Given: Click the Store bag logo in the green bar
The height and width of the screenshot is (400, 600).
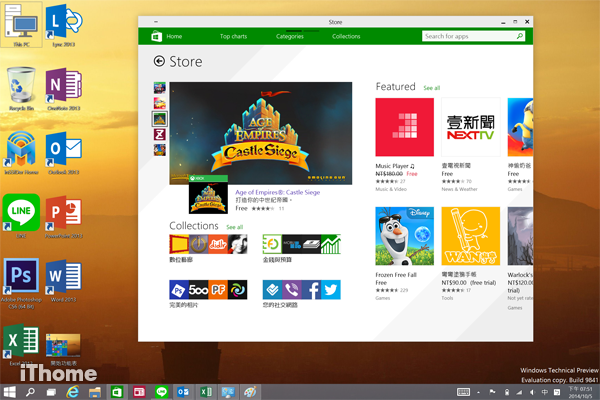Looking at the screenshot, I should (156, 36).
